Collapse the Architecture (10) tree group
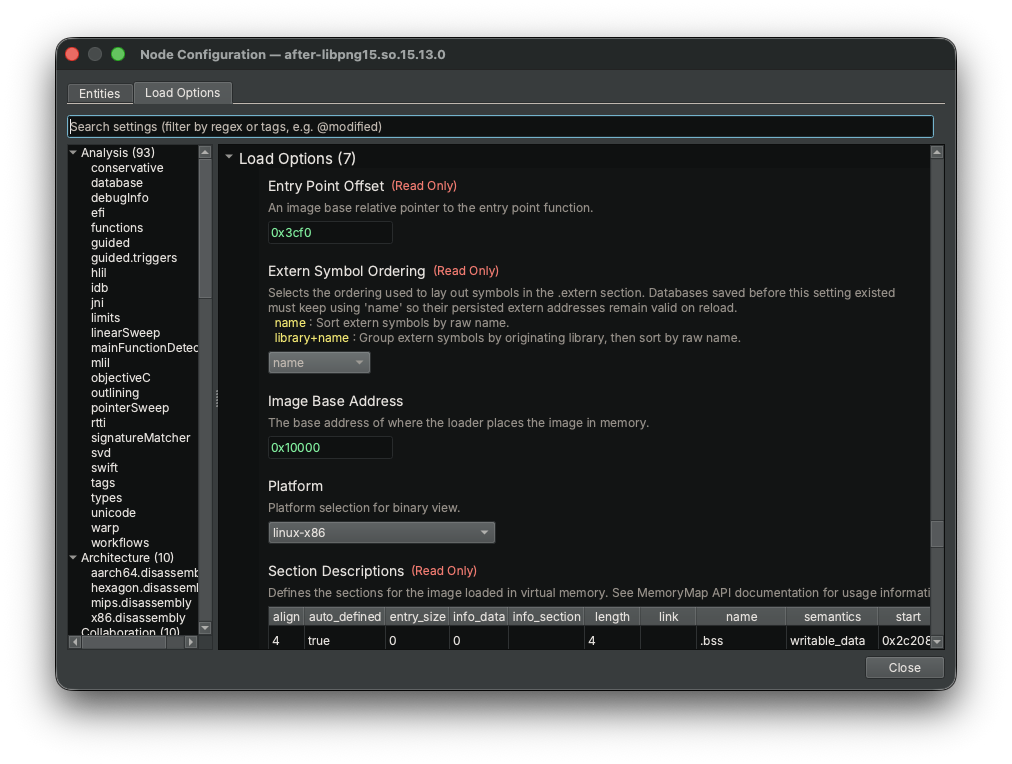Screen dimensions: 1012x764 [x=73, y=558]
